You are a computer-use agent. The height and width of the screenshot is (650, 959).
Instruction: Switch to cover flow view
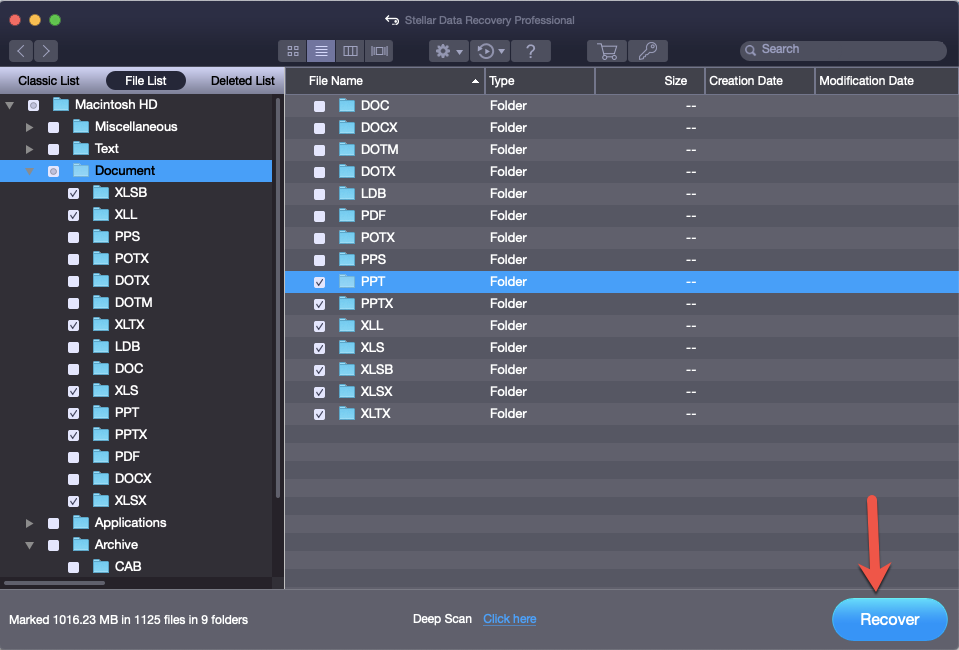(379, 51)
